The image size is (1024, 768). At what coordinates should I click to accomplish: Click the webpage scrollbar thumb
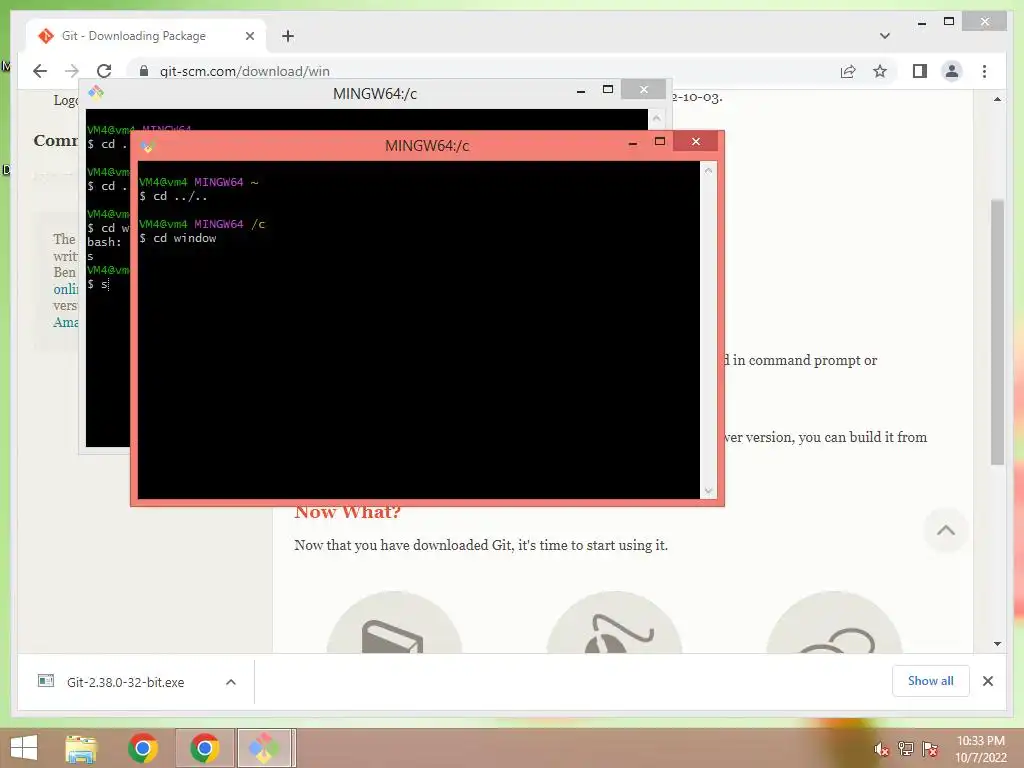point(997,332)
